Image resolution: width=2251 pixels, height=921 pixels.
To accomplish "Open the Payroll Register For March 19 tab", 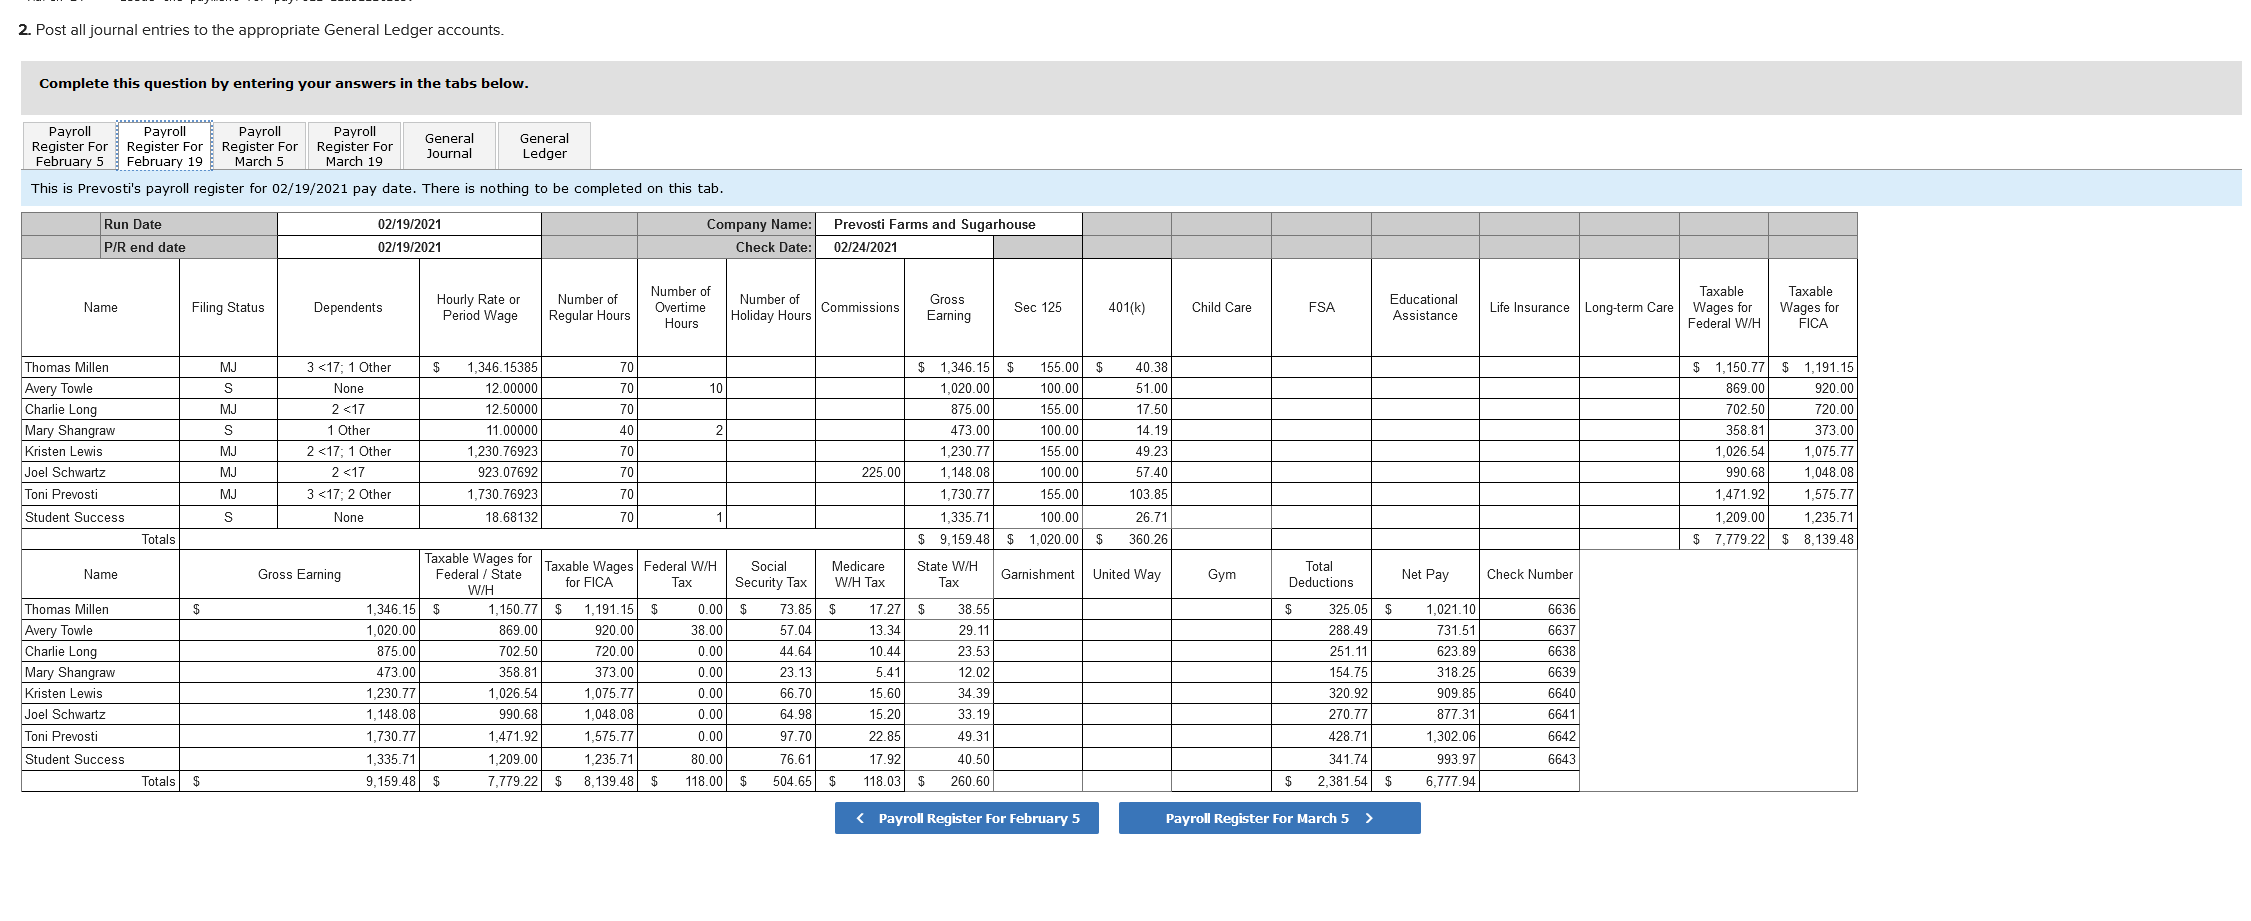I will pyautogui.click(x=355, y=146).
